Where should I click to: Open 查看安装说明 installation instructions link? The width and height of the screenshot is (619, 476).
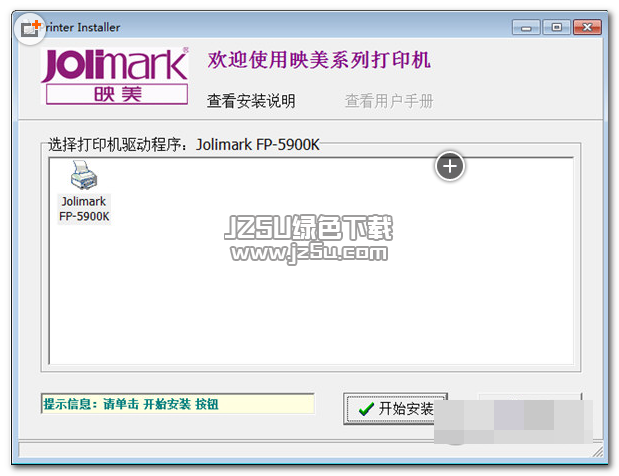[x=251, y=101]
